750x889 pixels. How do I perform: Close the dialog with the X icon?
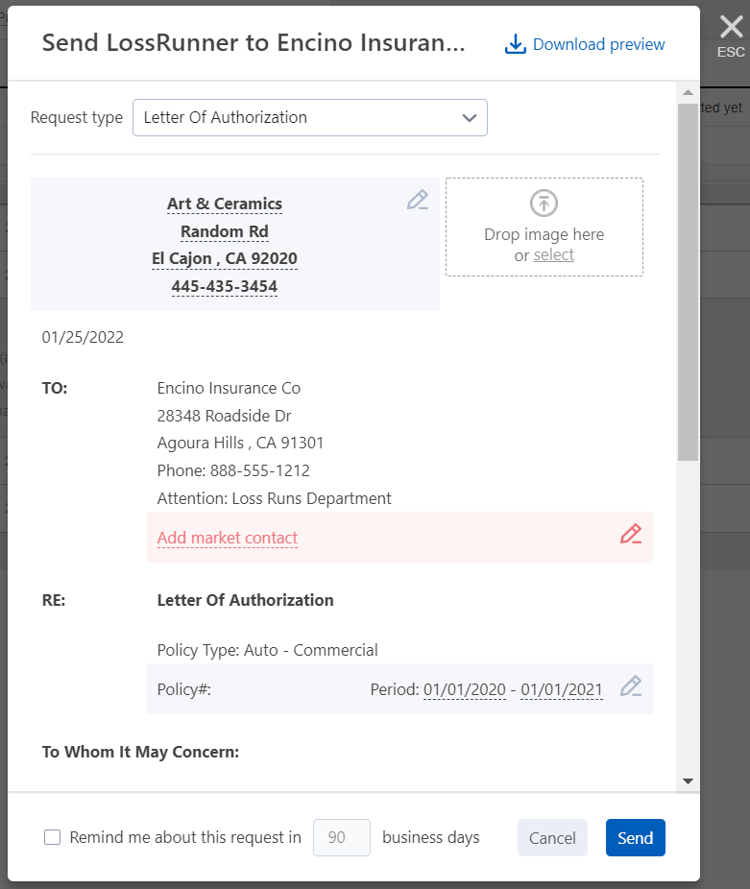[x=731, y=28]
